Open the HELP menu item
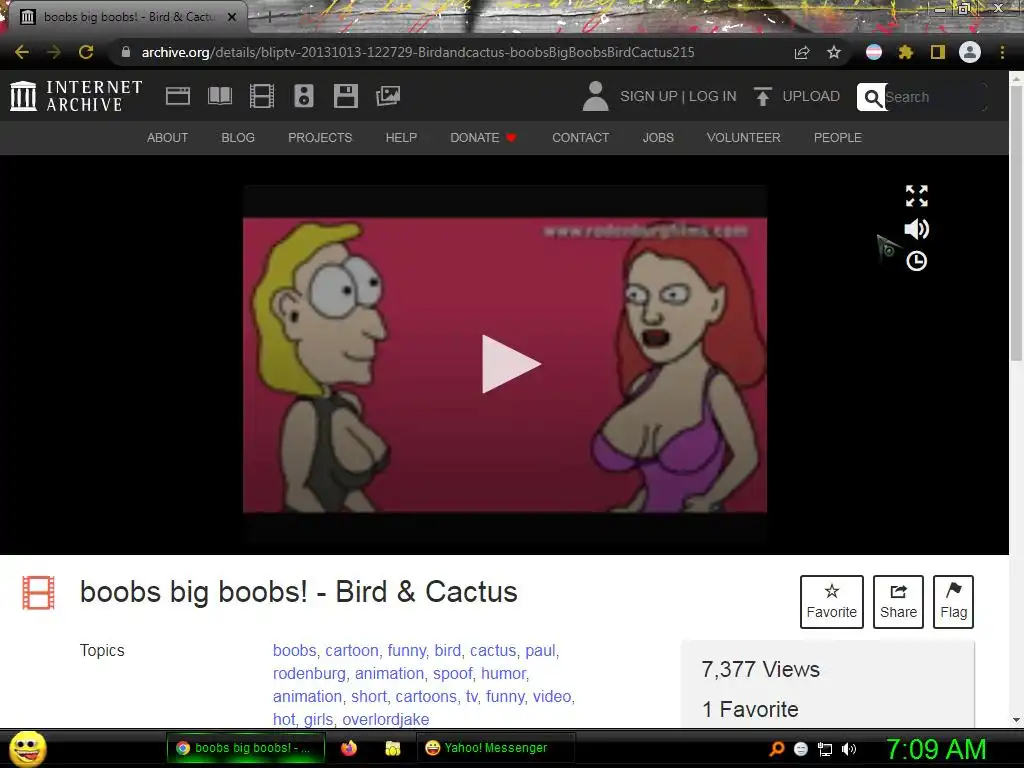The image size is (1024, 768). pos(401,138)
